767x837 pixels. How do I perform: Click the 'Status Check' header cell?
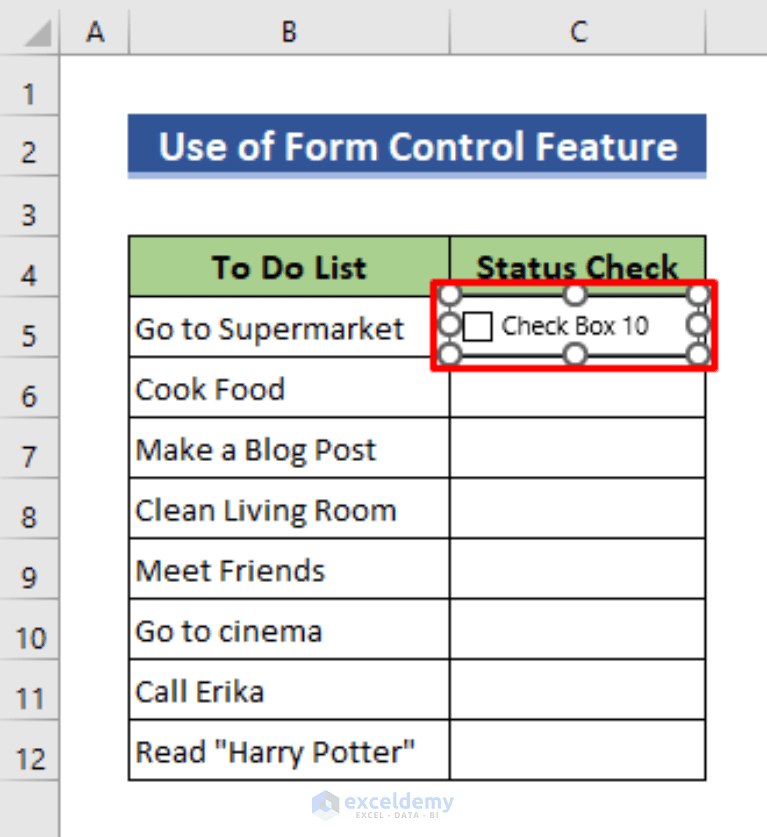point(578,267)
